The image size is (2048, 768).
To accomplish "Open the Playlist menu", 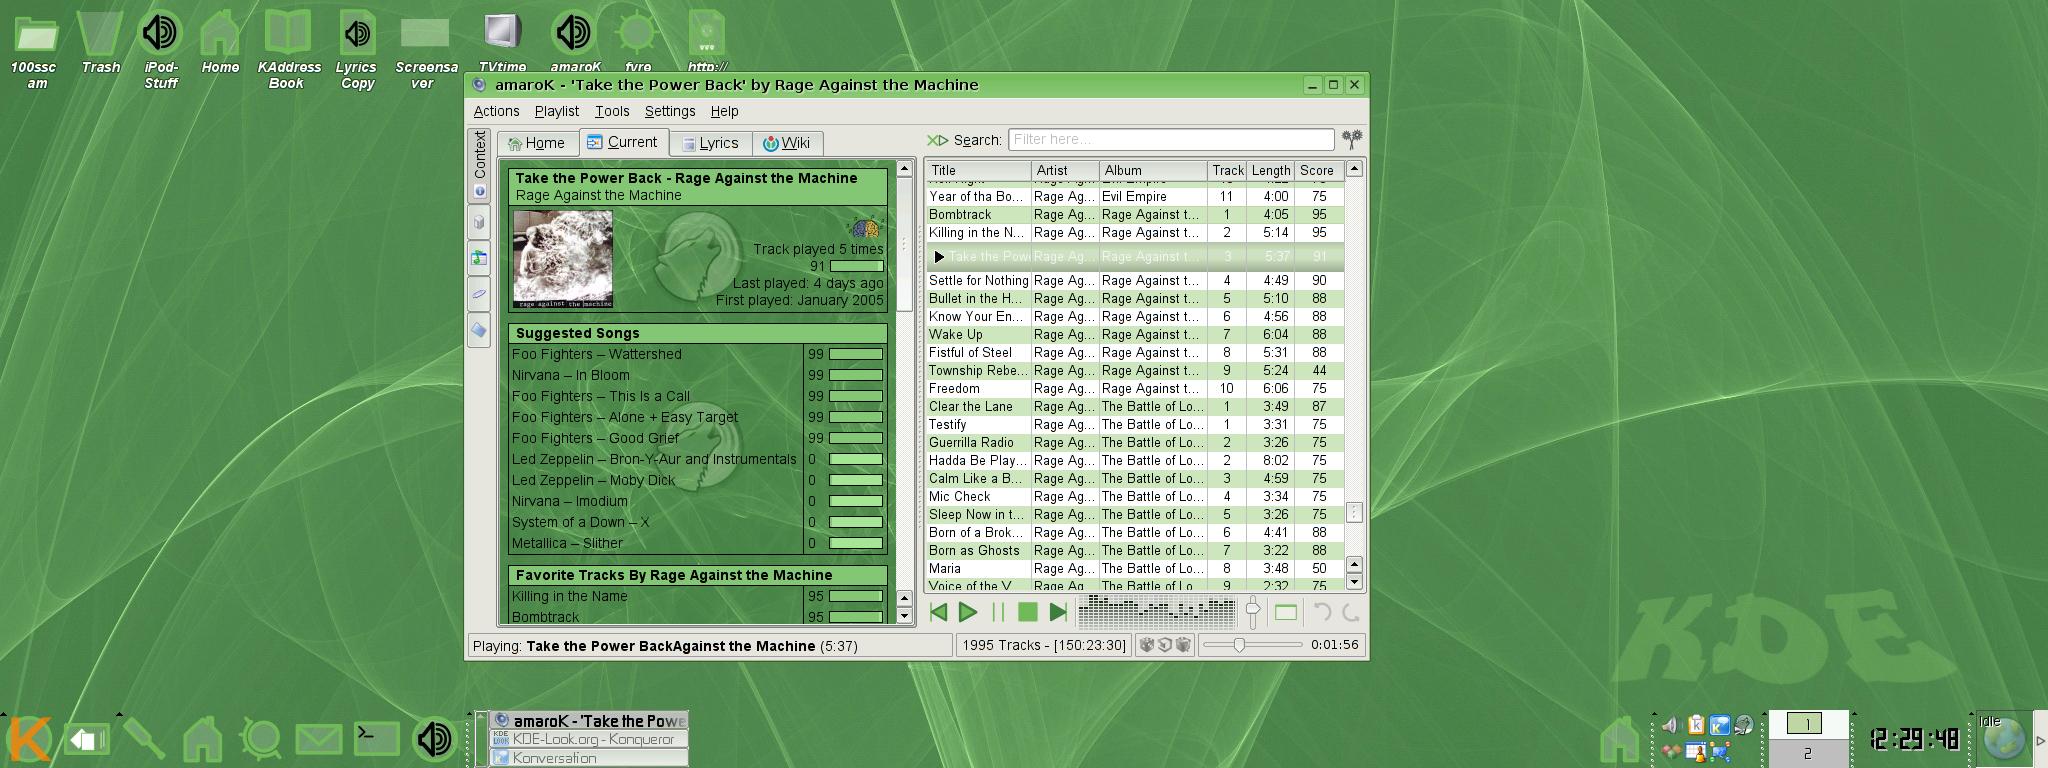I will (x=557, y=111).
